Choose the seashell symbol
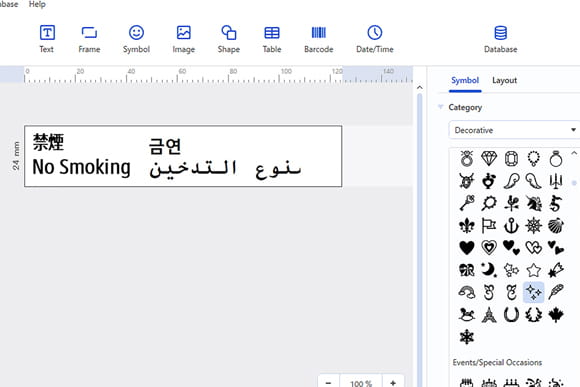The width and height of the screenshot is (580, 387). pos(556,225)
